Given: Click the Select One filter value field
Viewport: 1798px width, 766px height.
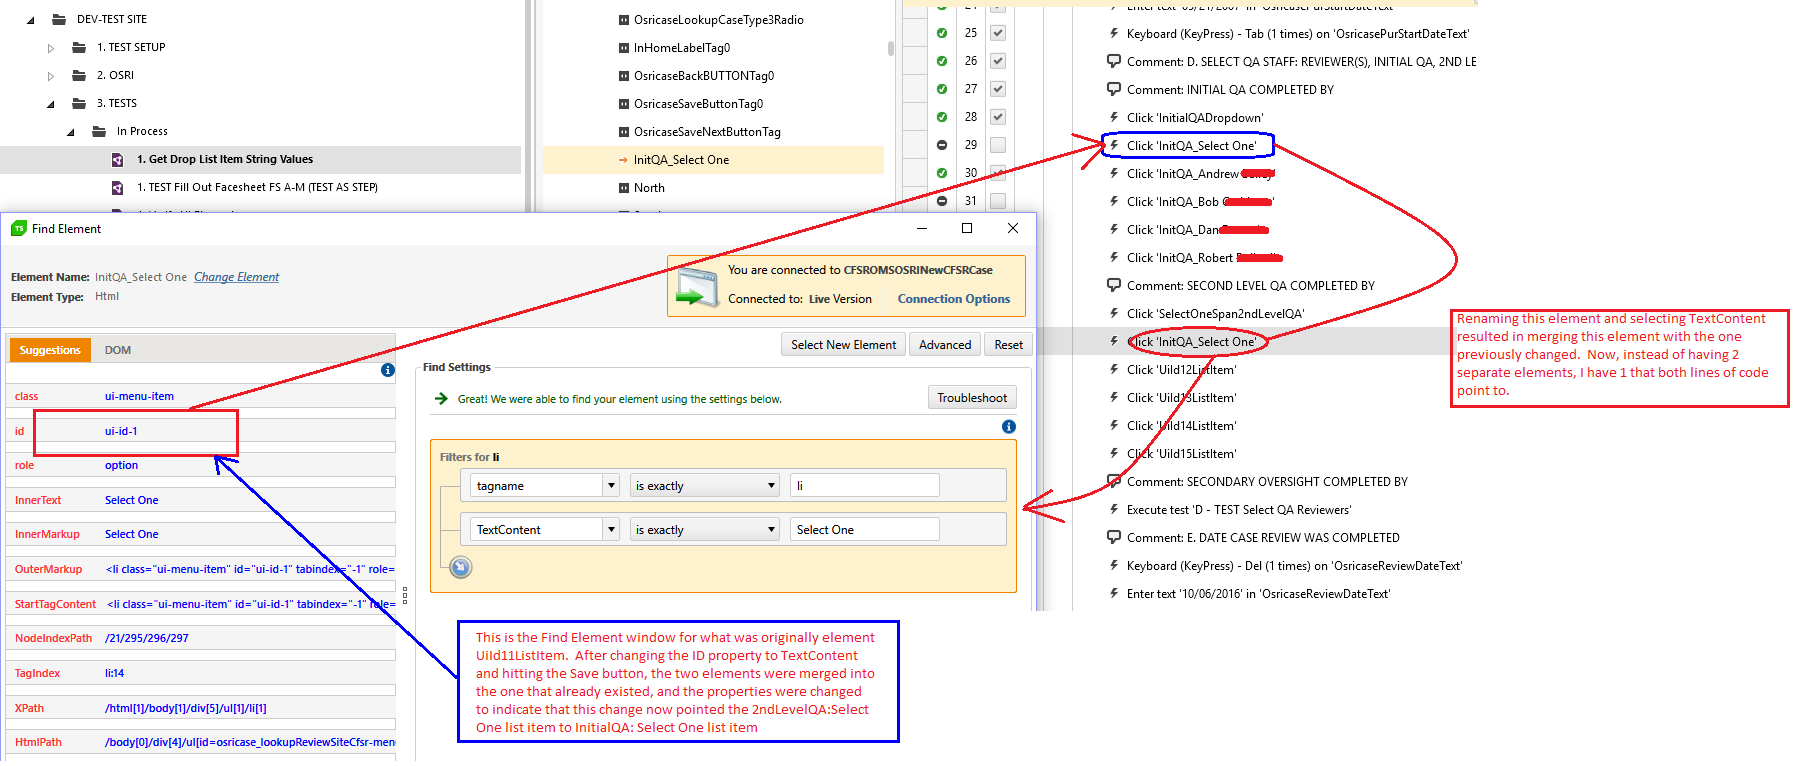Looking at the screenshot, I should [x=864, y=530].
